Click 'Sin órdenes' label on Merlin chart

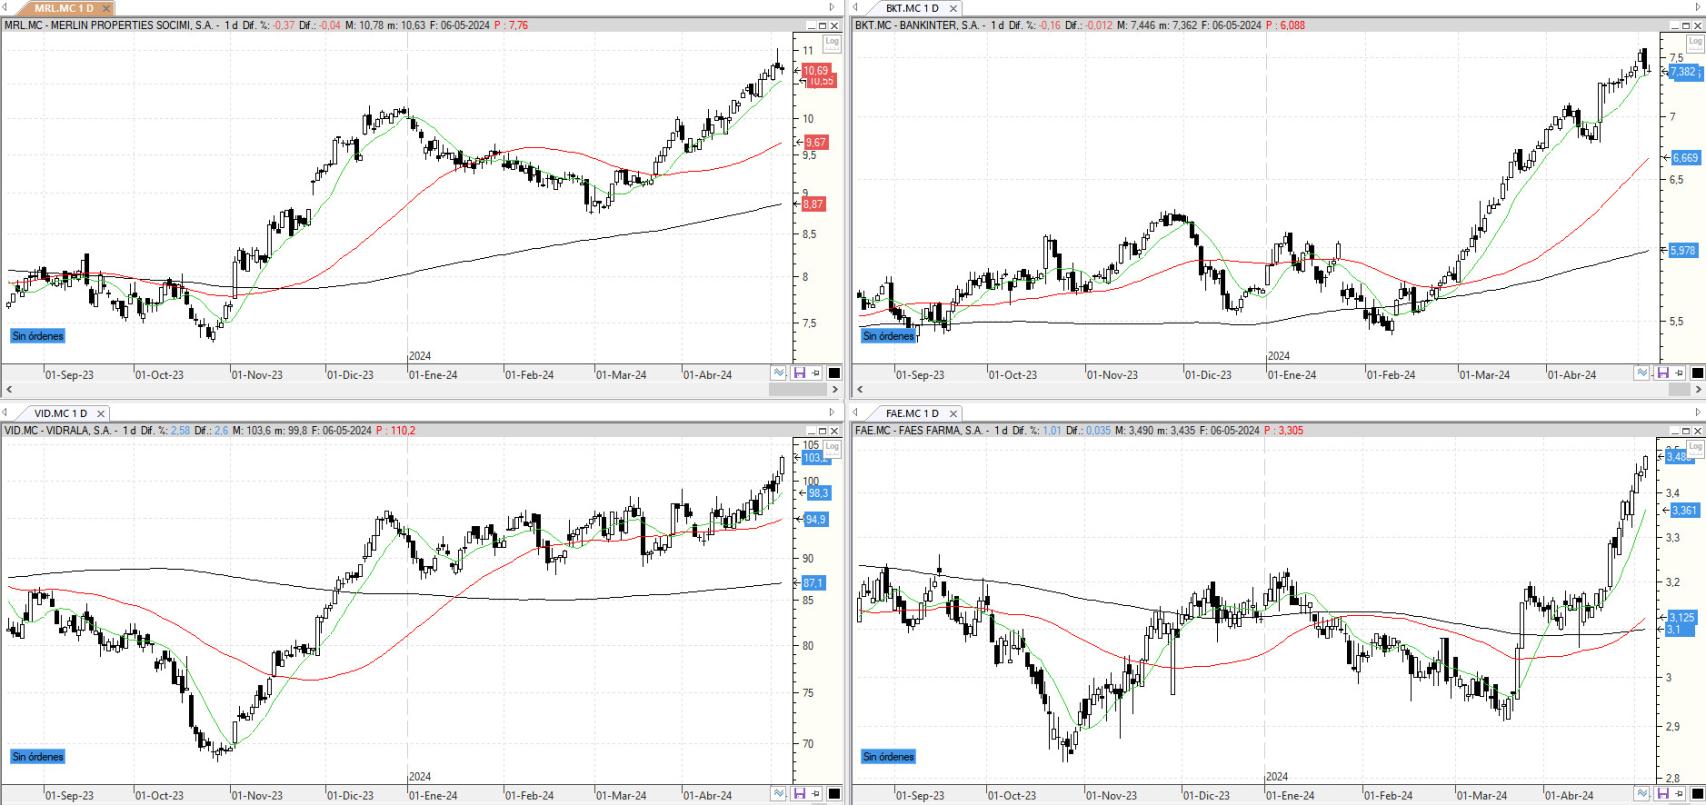38,336
